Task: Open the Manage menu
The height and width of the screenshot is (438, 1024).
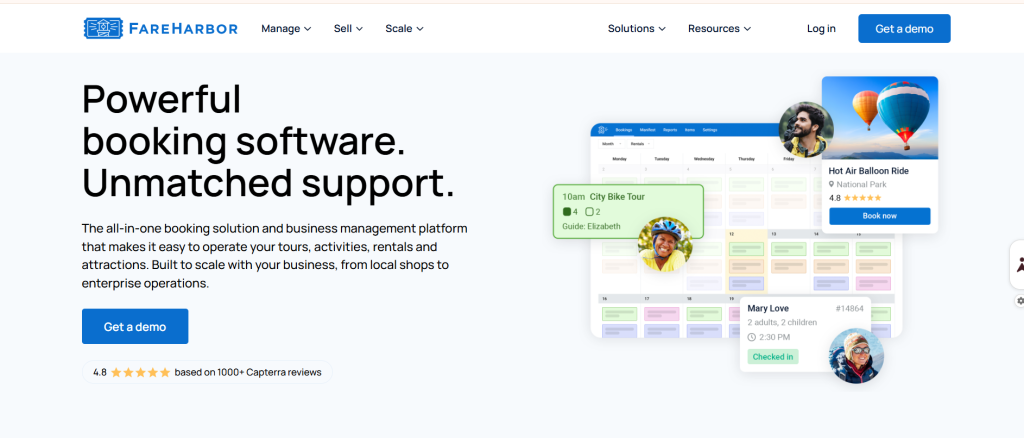Action: click(286, 29)
